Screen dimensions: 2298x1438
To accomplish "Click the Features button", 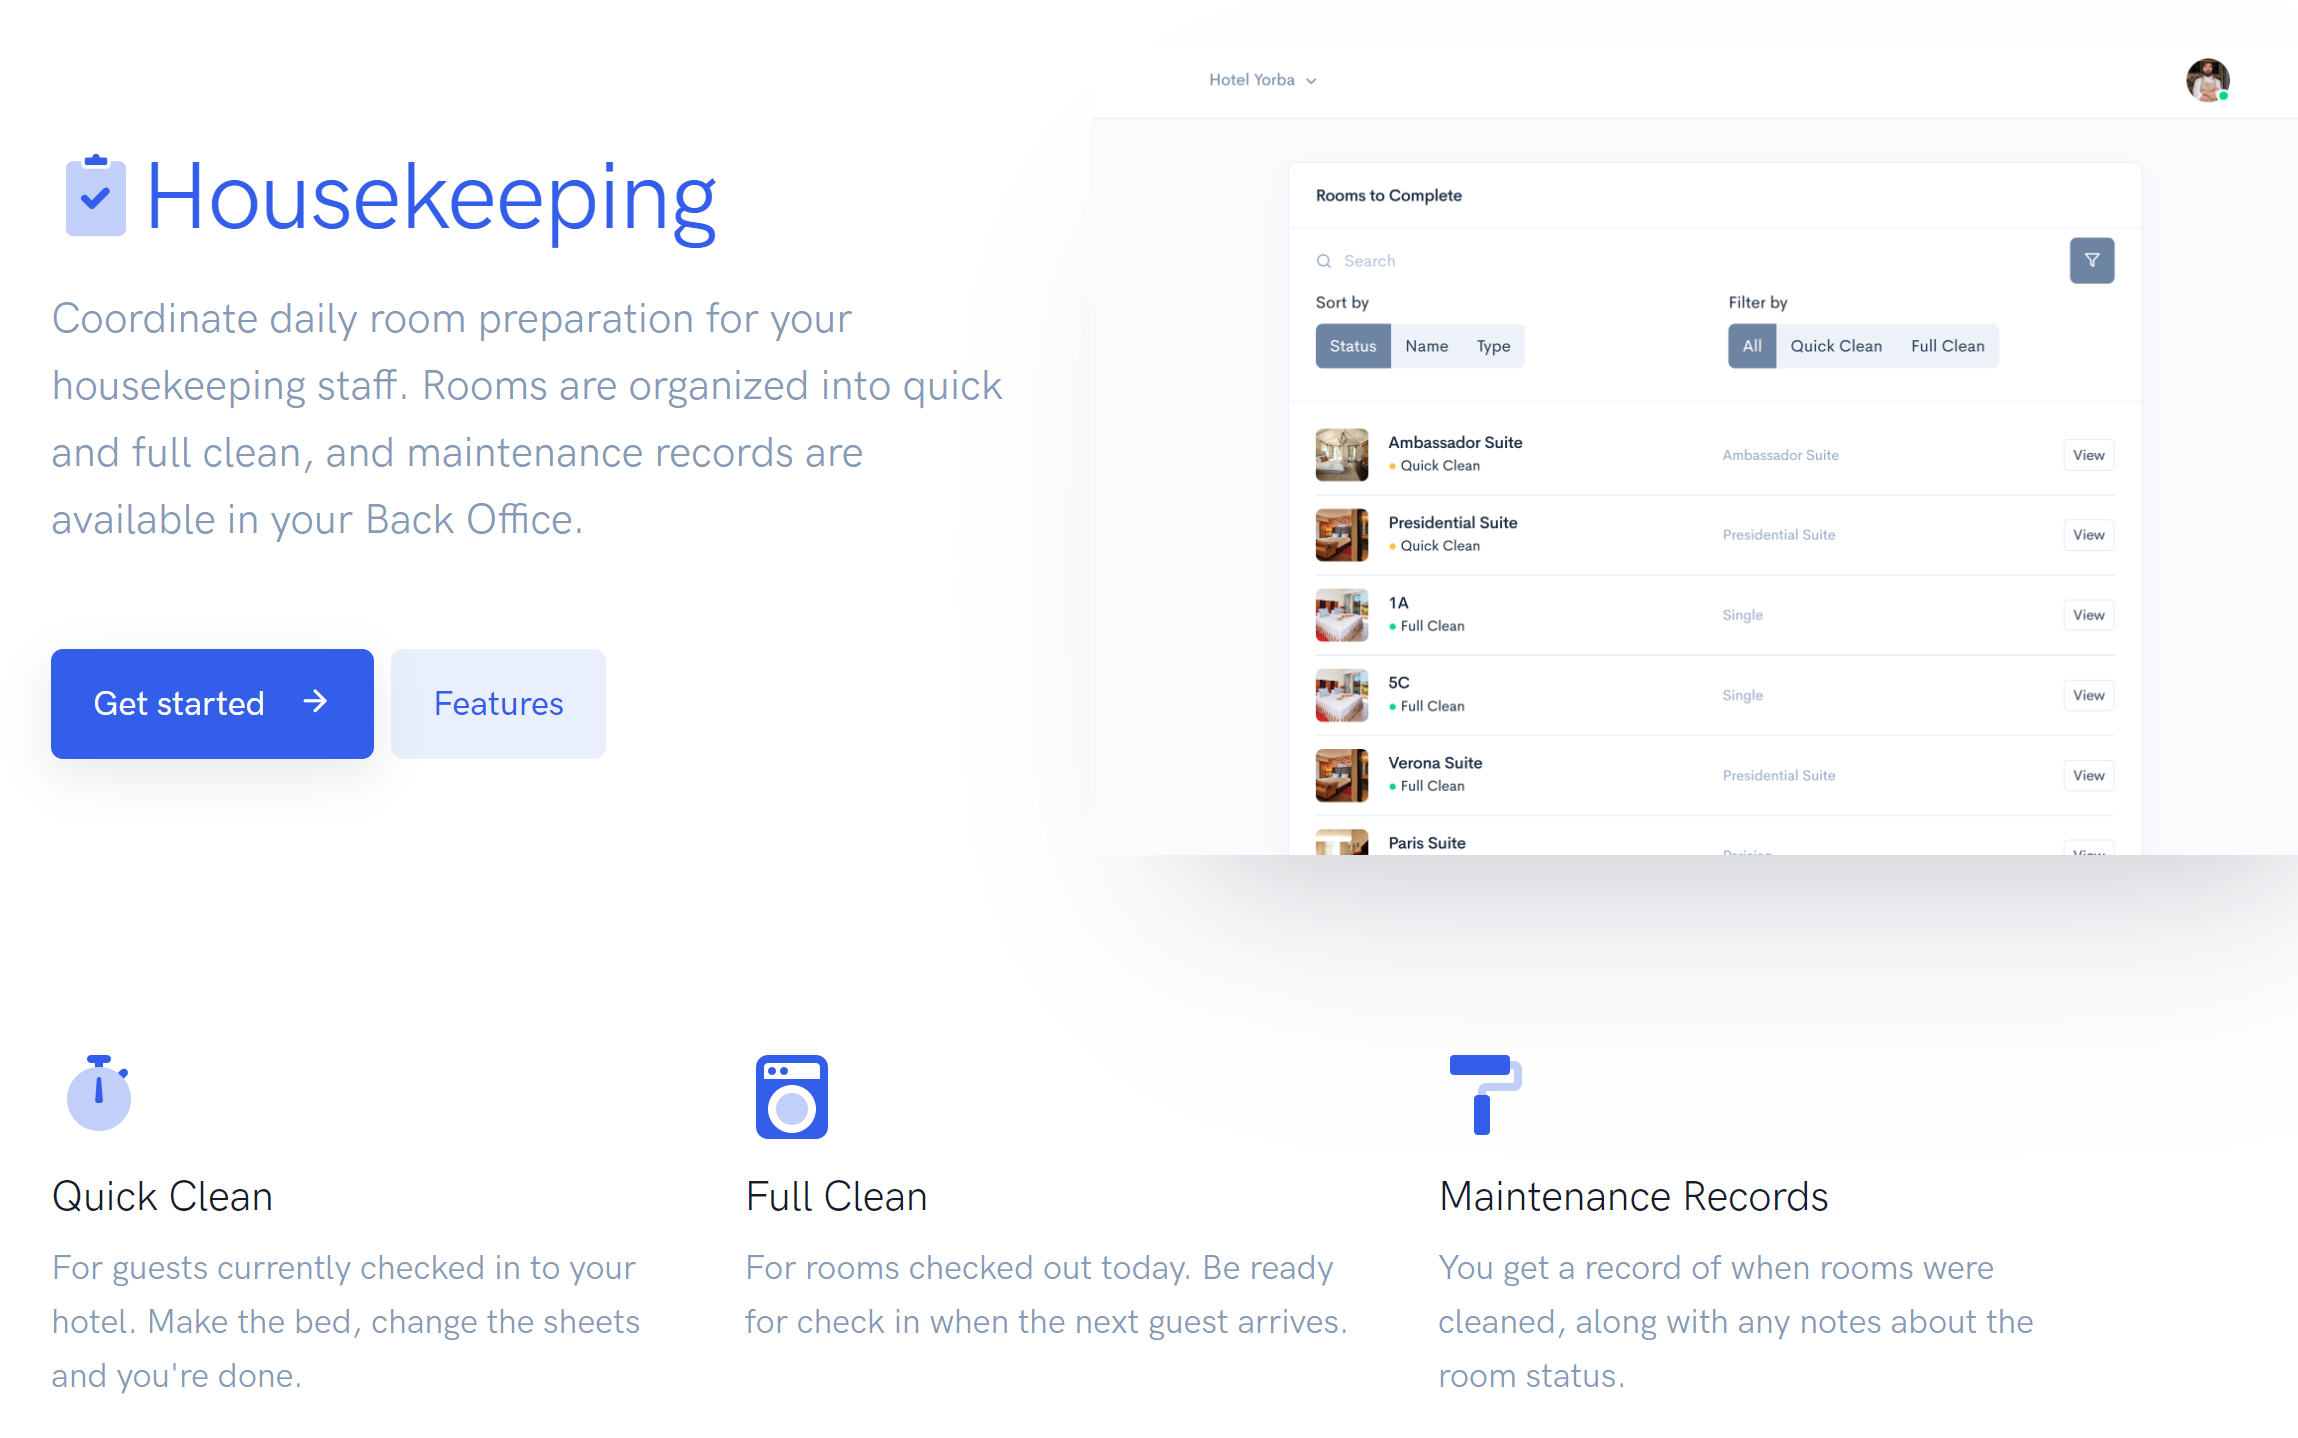I will [x=497, y=702].
